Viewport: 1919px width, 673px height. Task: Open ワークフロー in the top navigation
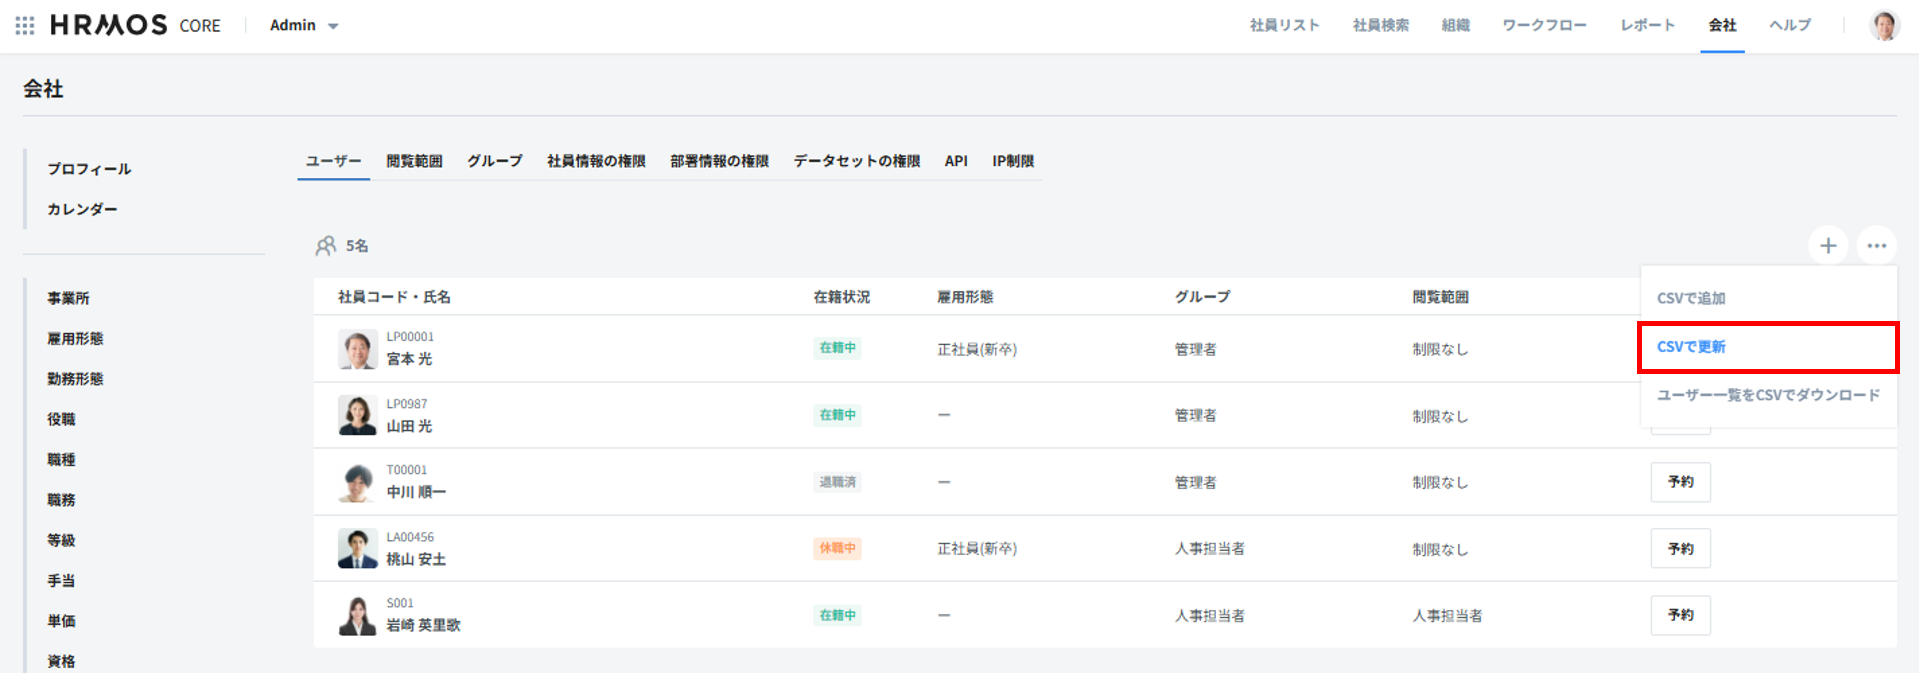(x=1544, y=25)
